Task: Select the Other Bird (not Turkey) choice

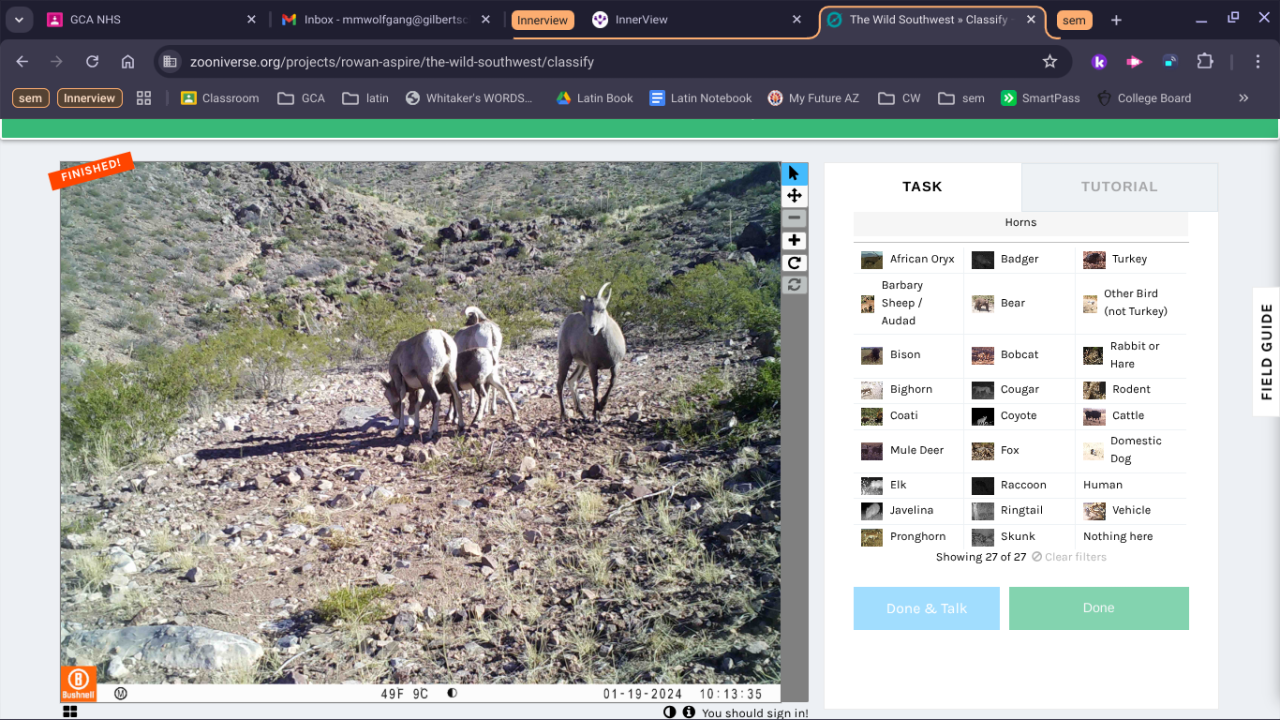Action: (x=1133, y=303)
